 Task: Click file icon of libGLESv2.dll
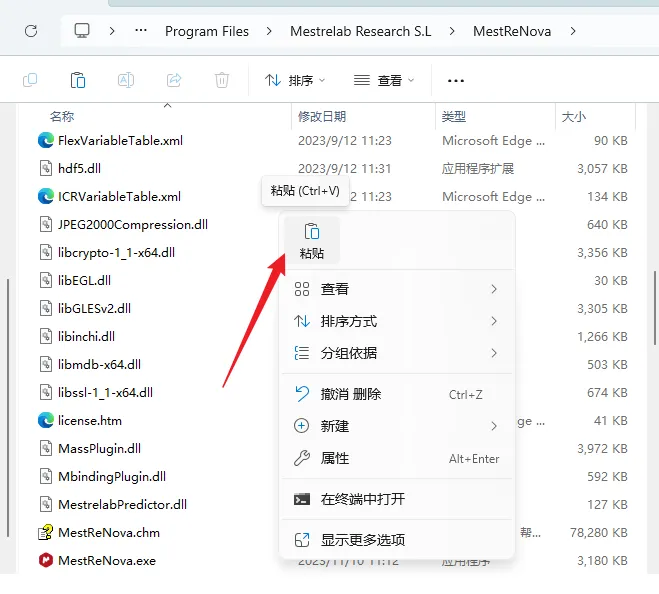coord(46,309)
